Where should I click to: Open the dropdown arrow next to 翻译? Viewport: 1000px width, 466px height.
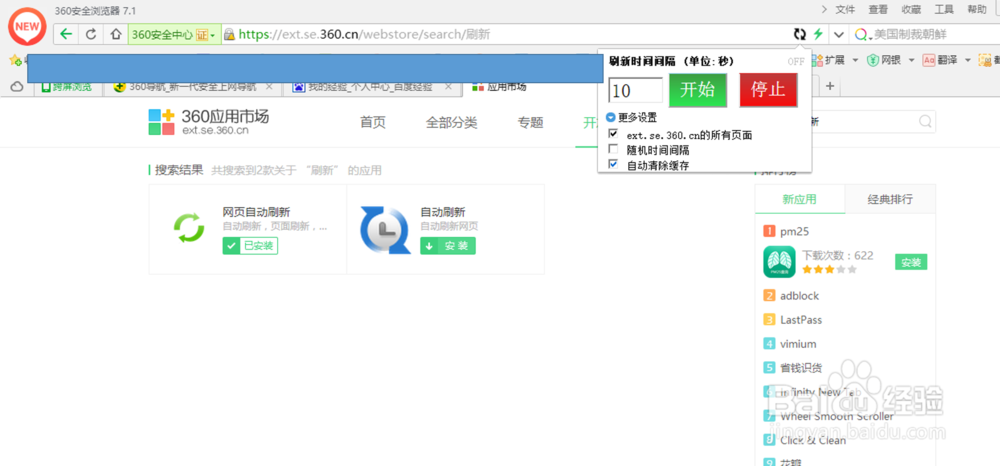tap(967, 61)
